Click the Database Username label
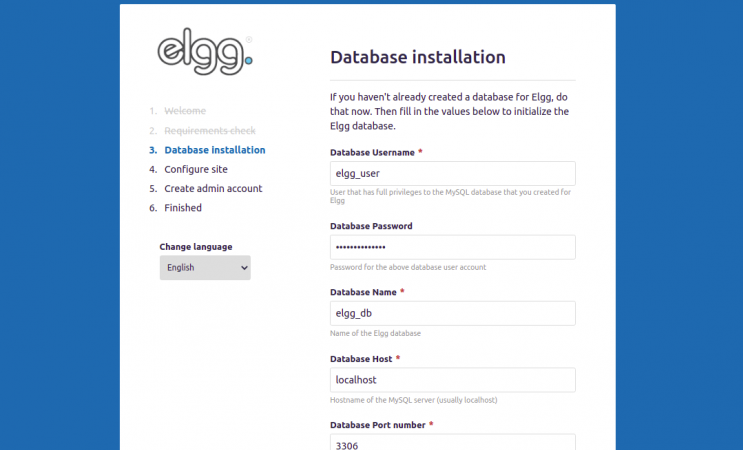 372,152
